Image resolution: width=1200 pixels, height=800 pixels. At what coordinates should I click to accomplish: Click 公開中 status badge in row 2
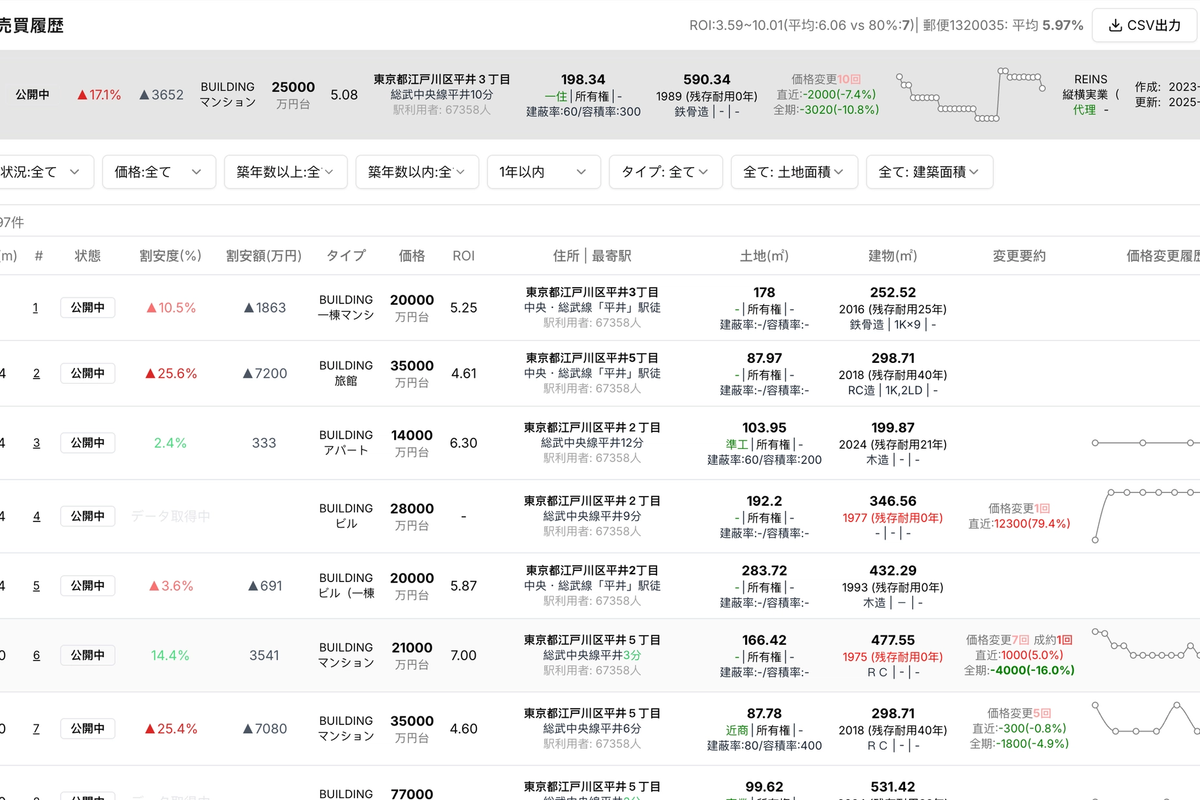coord(87,373)
